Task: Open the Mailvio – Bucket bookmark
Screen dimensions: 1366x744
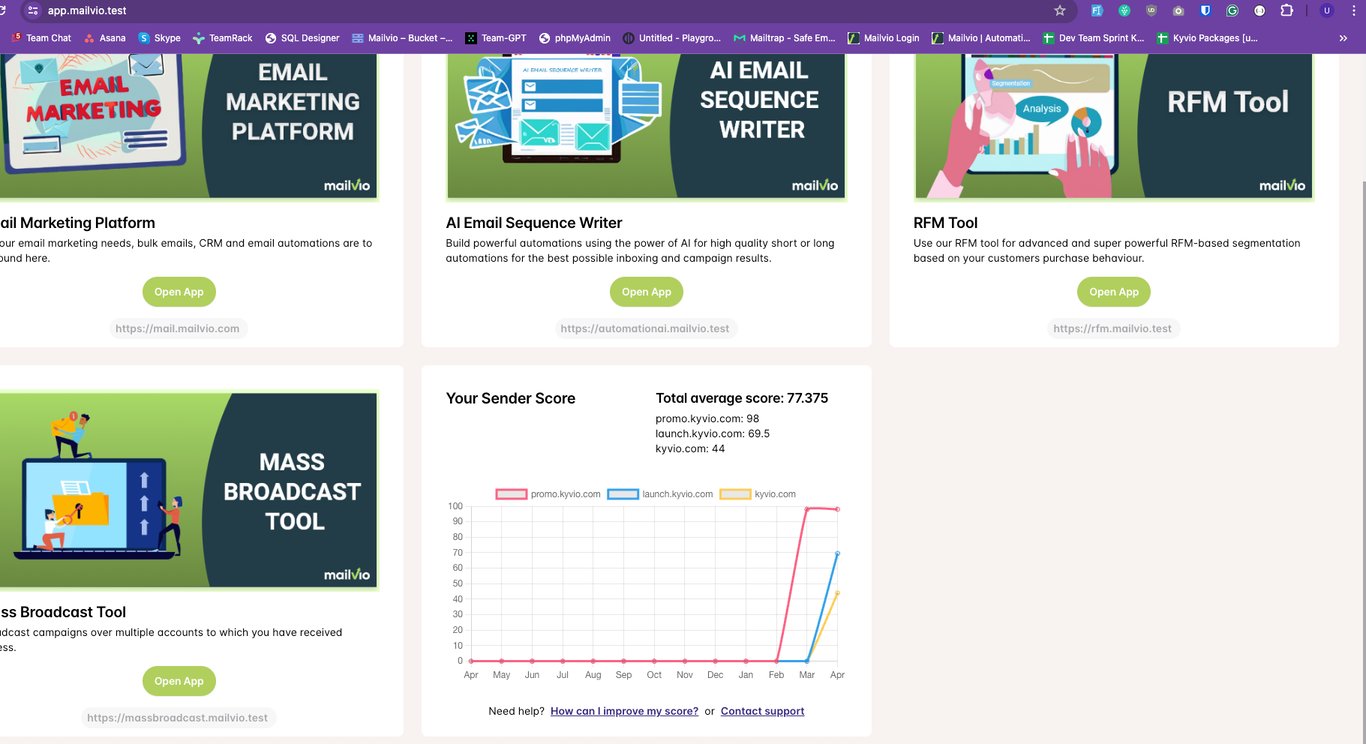Action: (x=402, y=38)
